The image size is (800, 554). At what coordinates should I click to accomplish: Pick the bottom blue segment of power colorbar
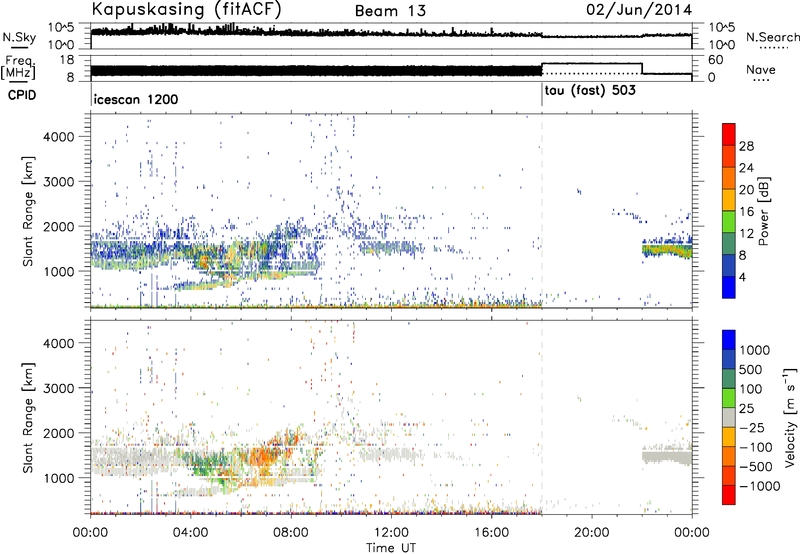coord(729,287)
